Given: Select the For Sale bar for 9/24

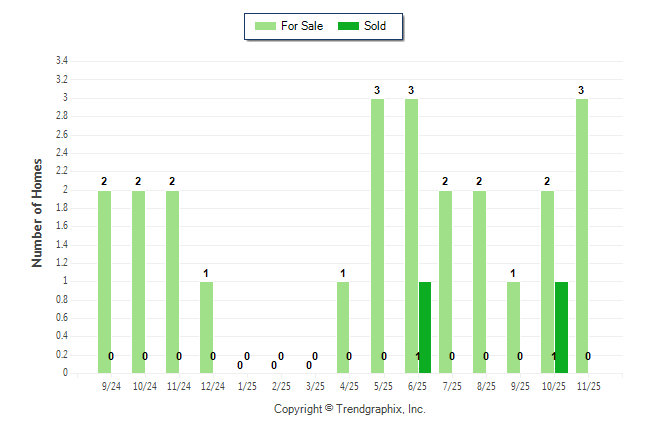Looking at the screenshot, I should 104,282.
